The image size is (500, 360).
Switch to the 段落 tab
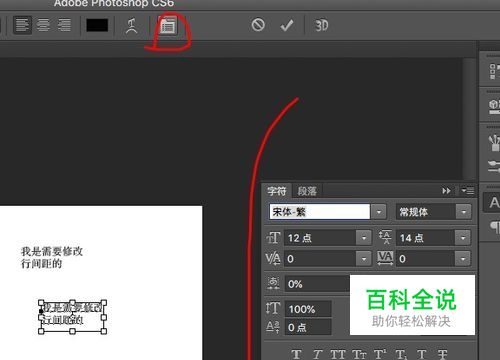coord(307,191)
